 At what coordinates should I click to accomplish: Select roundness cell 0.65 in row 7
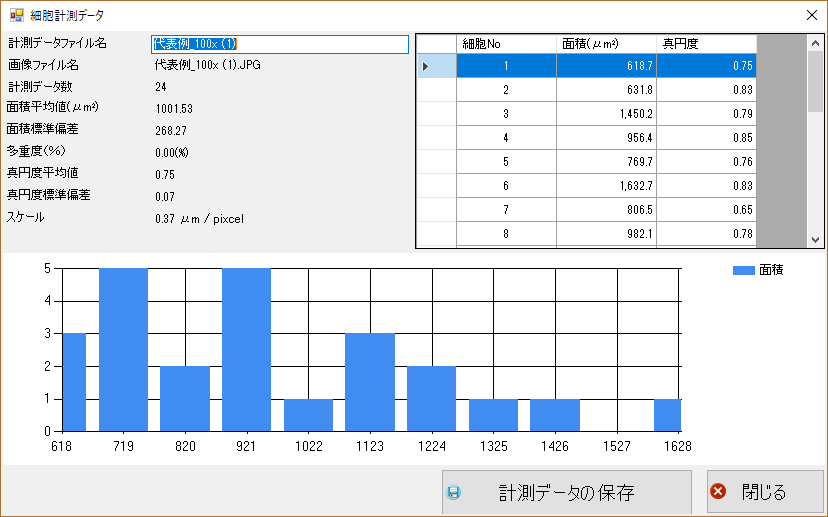[706, 210]
